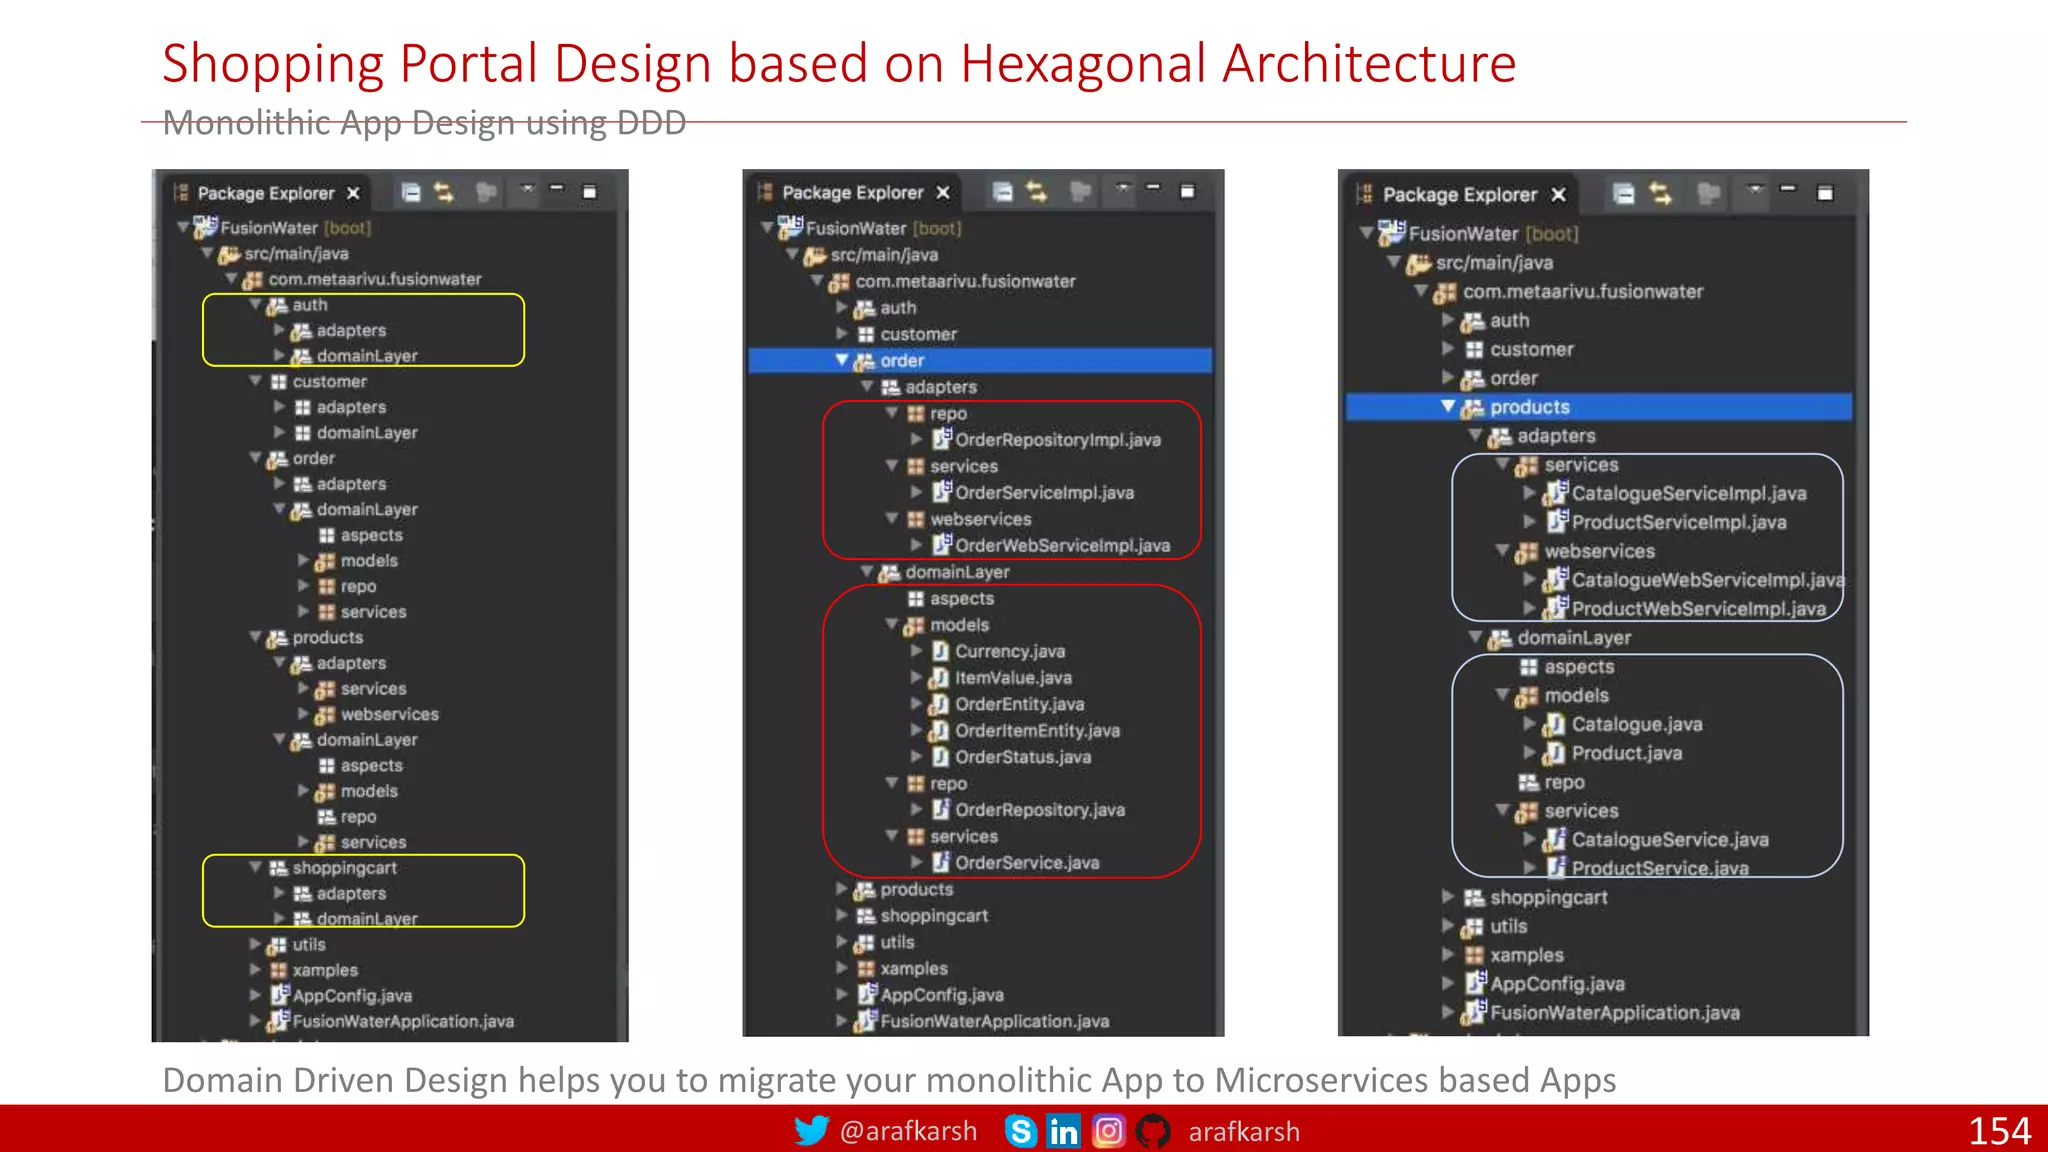Select middle Package Explorer tab
This screenshot has height=1152, width=2048.
pos(852,192)
